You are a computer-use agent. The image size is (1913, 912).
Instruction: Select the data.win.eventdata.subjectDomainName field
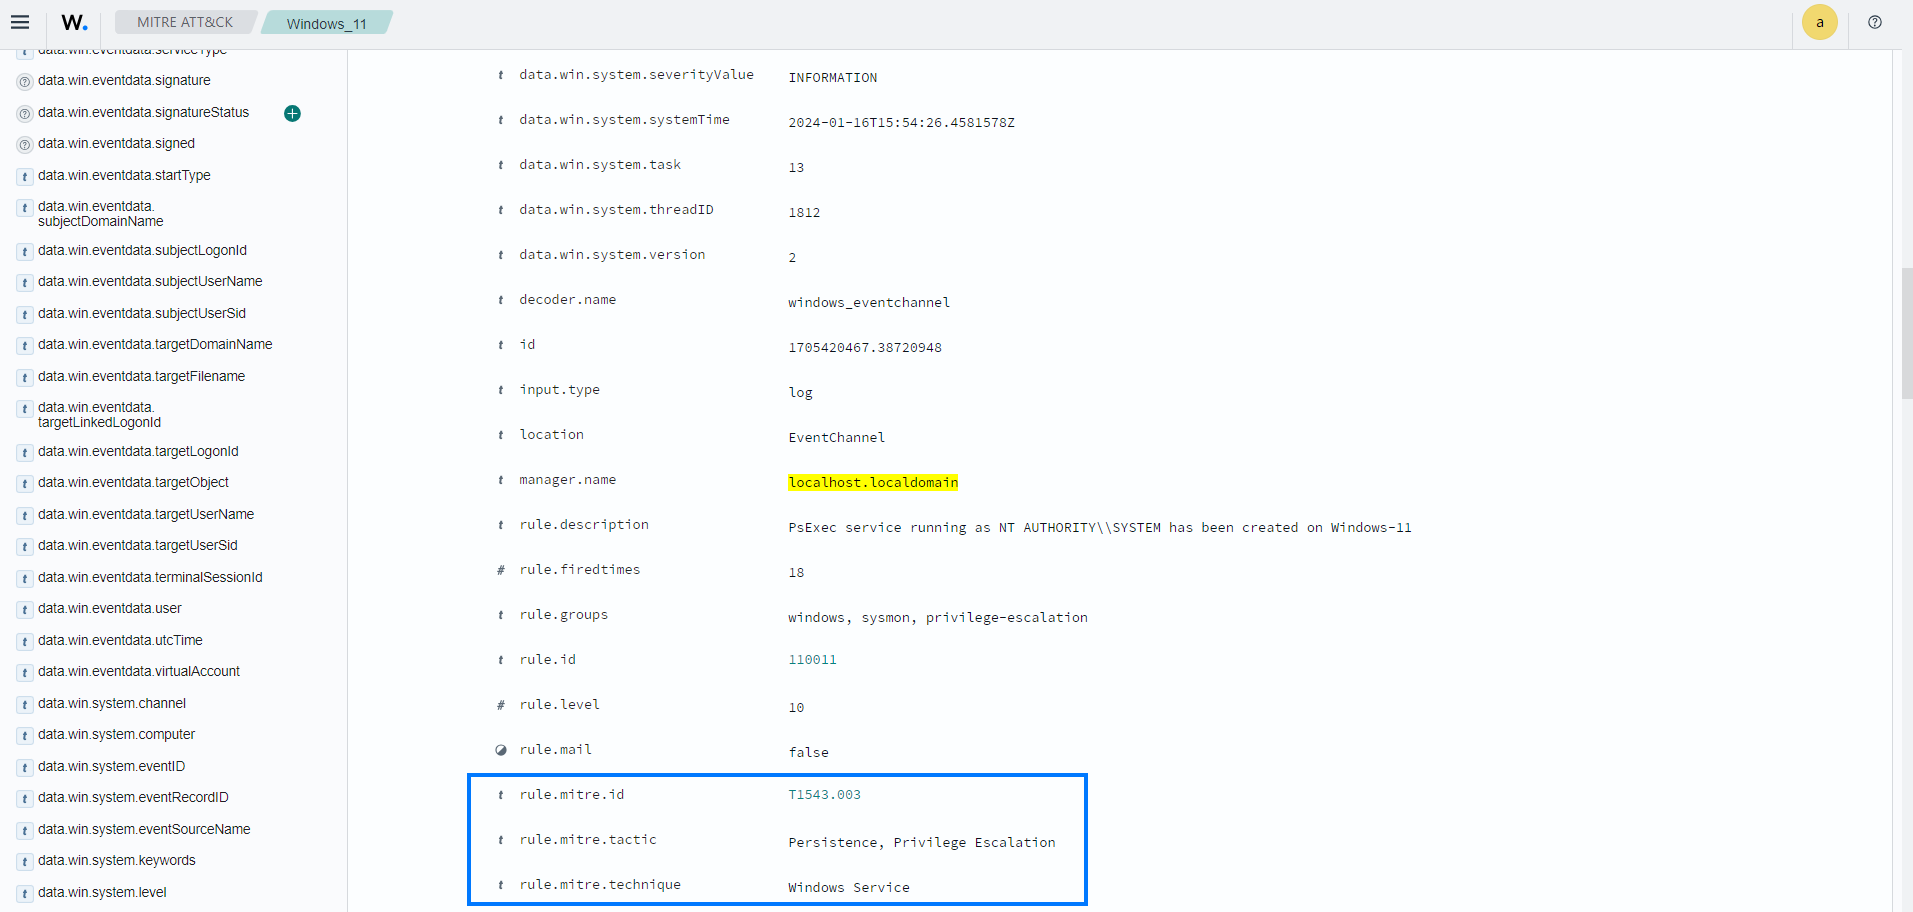pyautogui.click(x=100, y=214)
